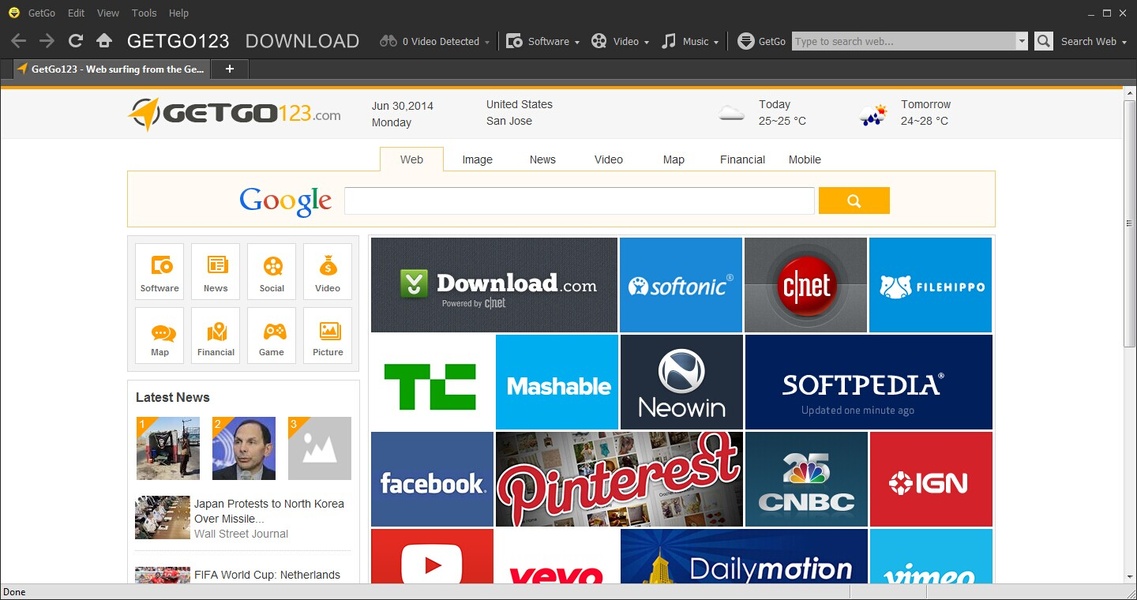Open Latest News thumbnail number 2
Viewport: 1137px width, 600px height.
(244, 448)
